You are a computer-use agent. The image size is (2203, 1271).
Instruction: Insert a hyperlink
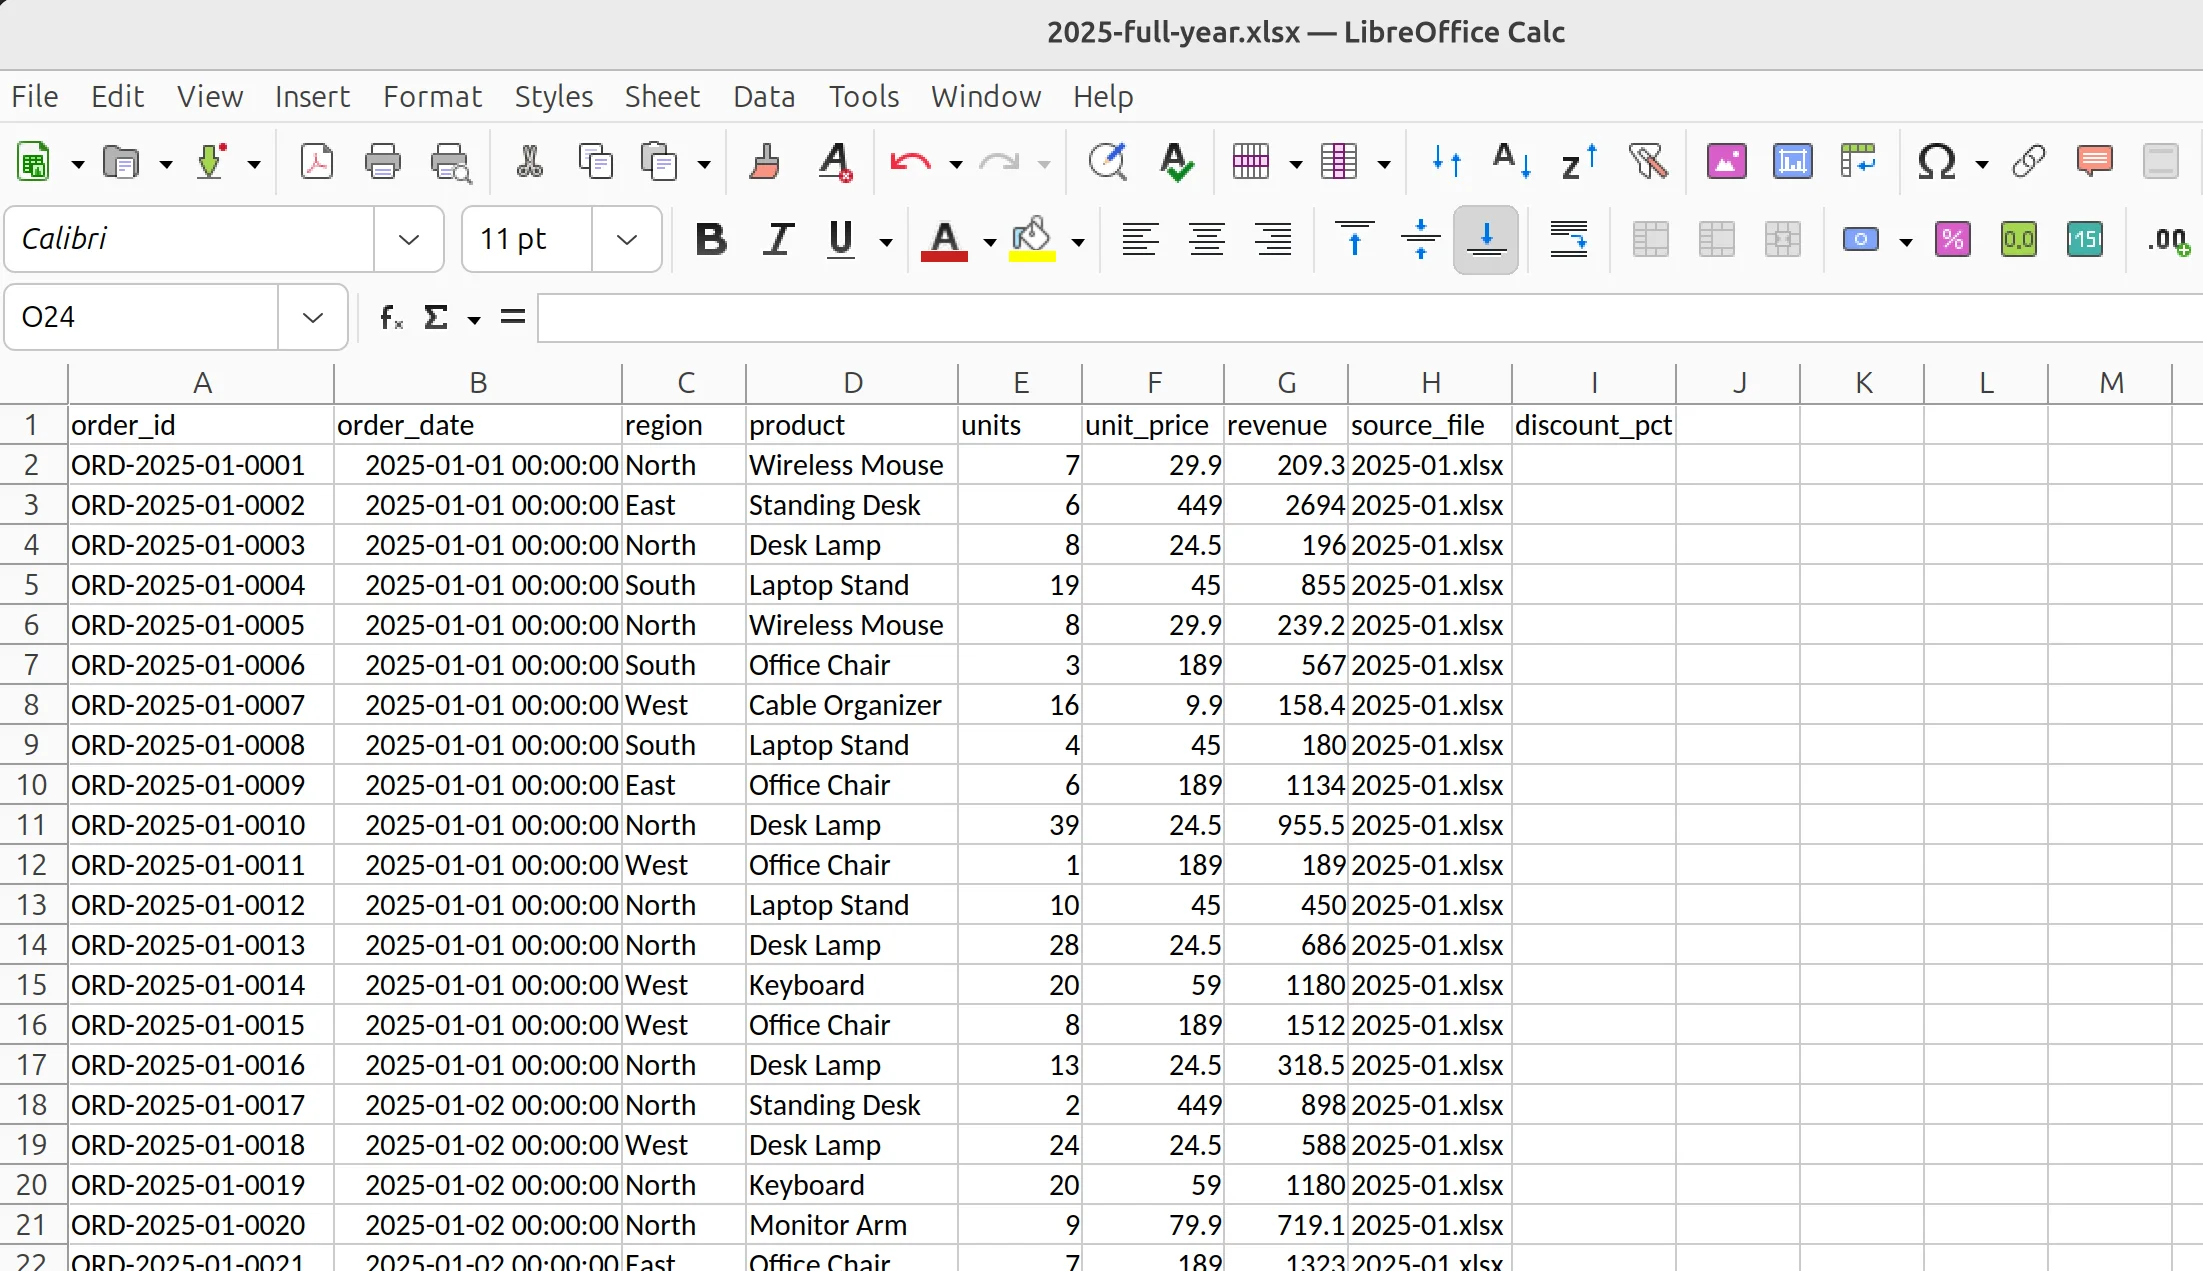pos(2028,161)
